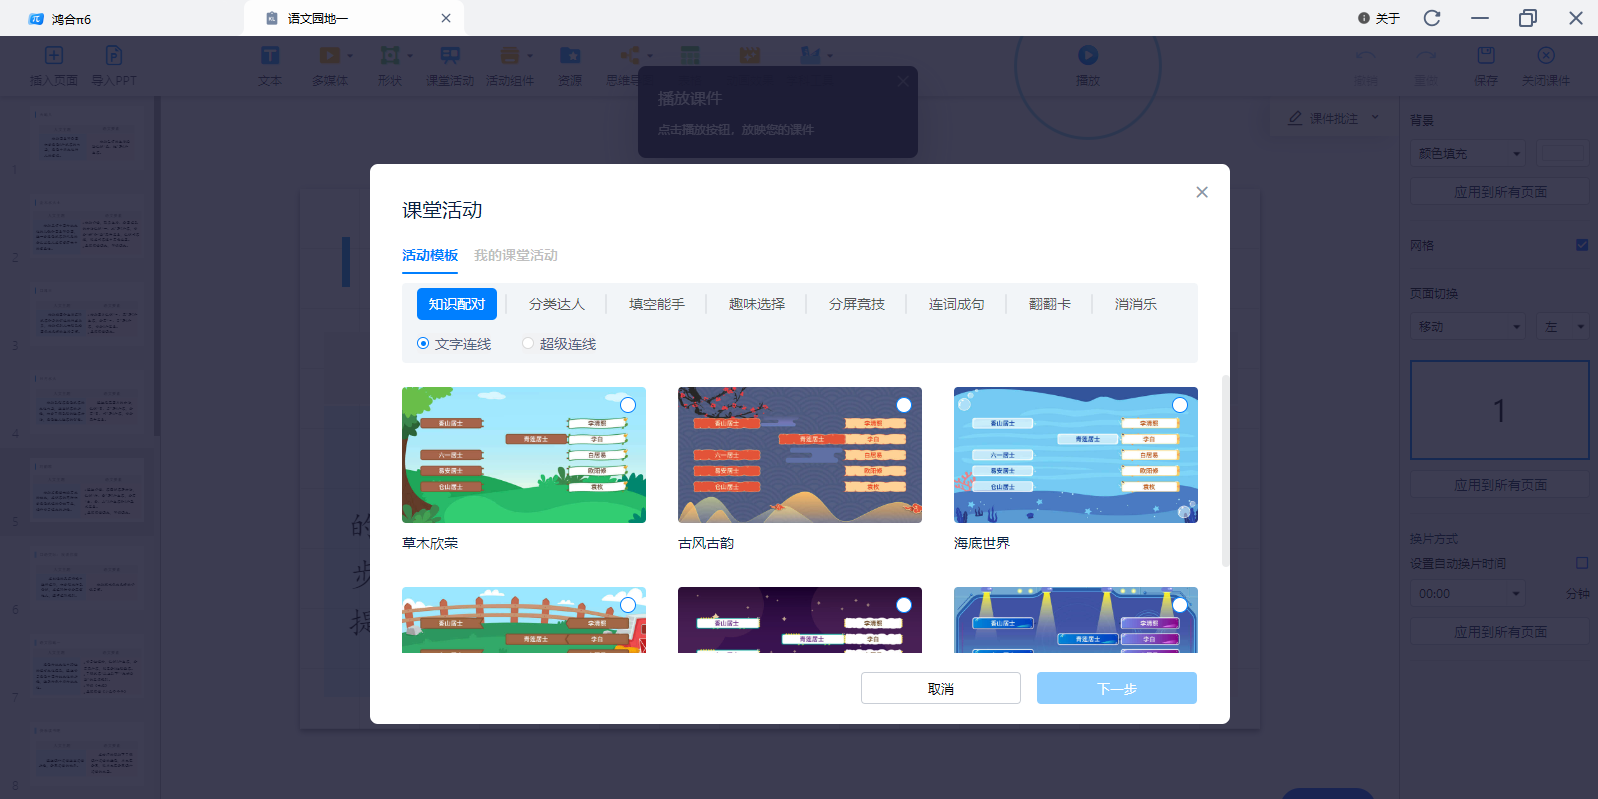Click the 播放 play button icon
The width and height of the screenshot is (1598, 799).
[x=1088, y=56]
